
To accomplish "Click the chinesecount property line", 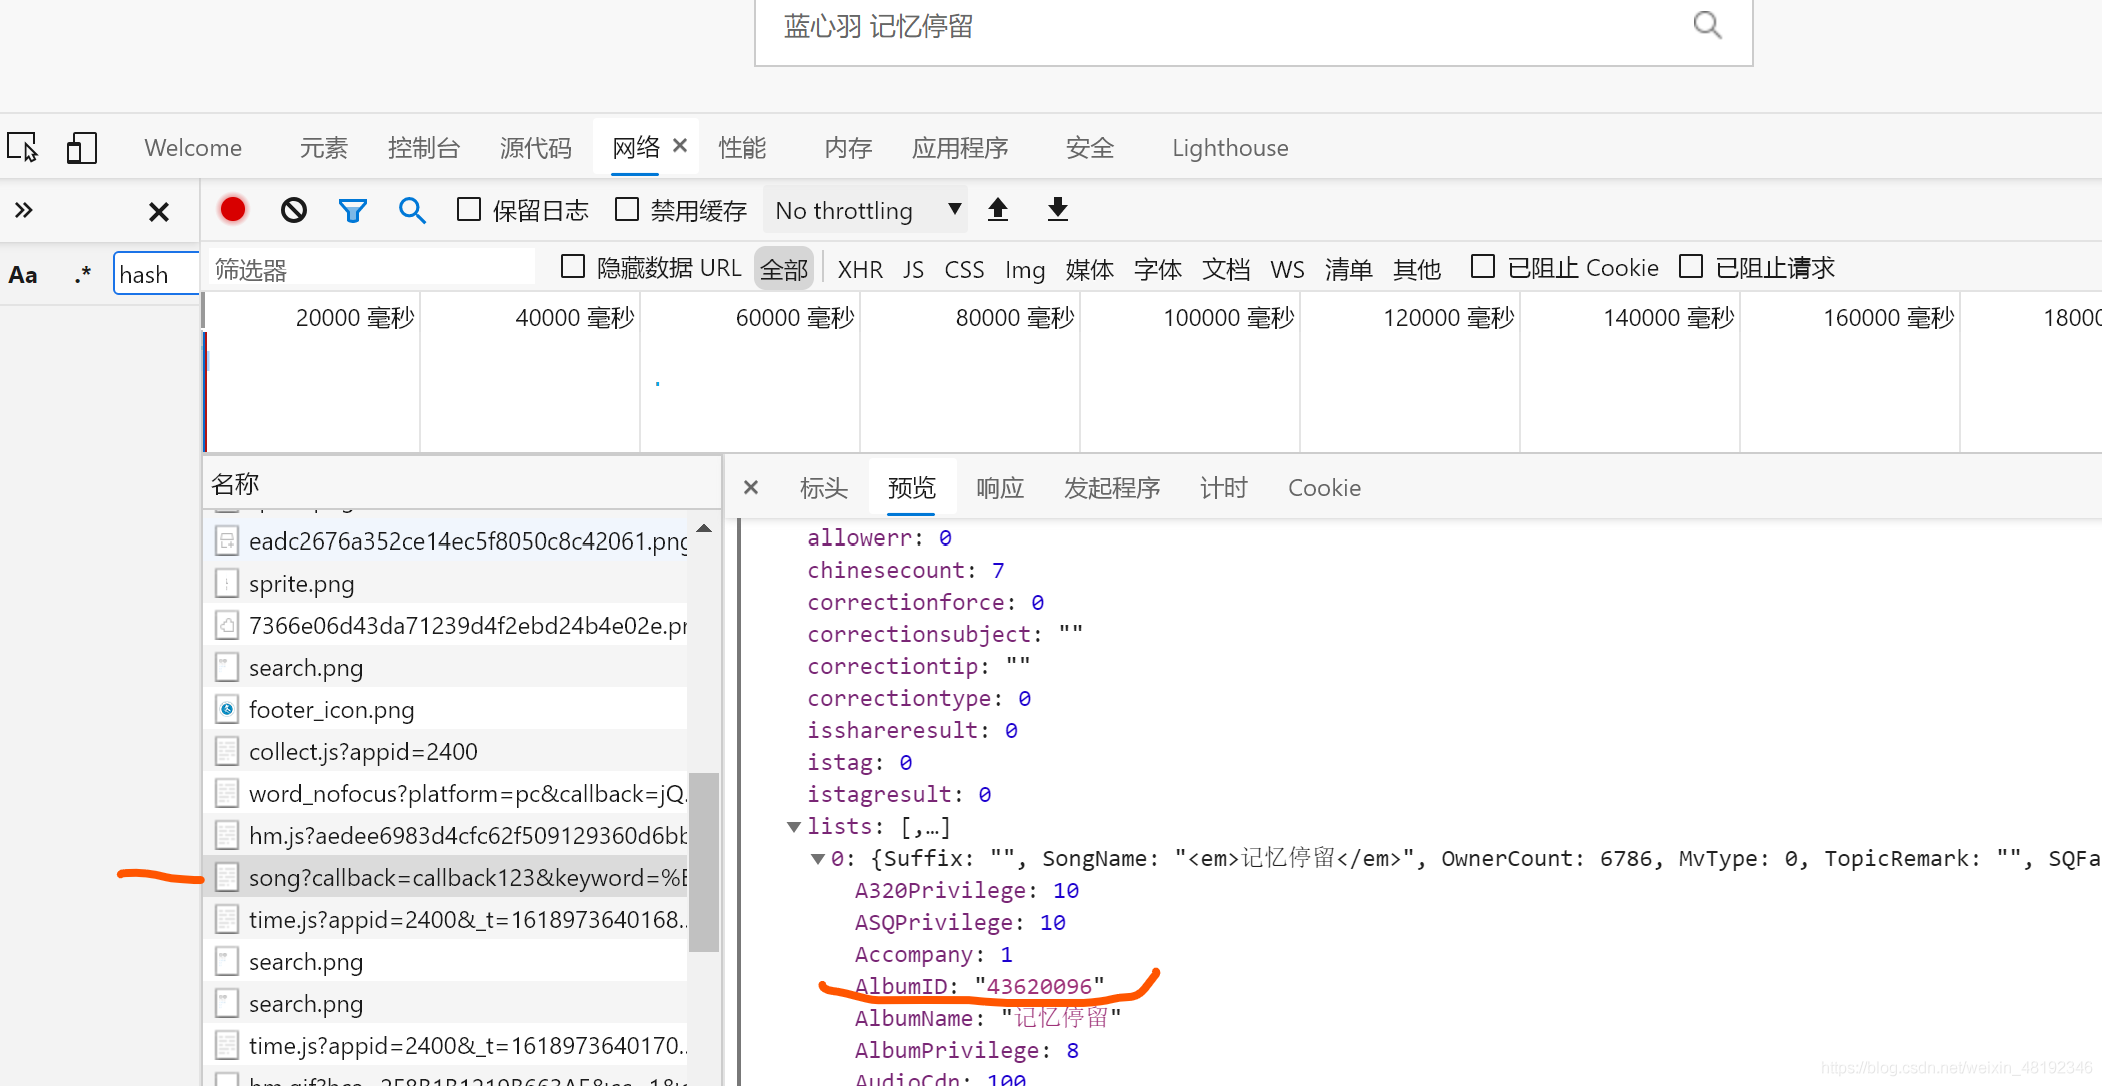I will click(x=905, y=570).
